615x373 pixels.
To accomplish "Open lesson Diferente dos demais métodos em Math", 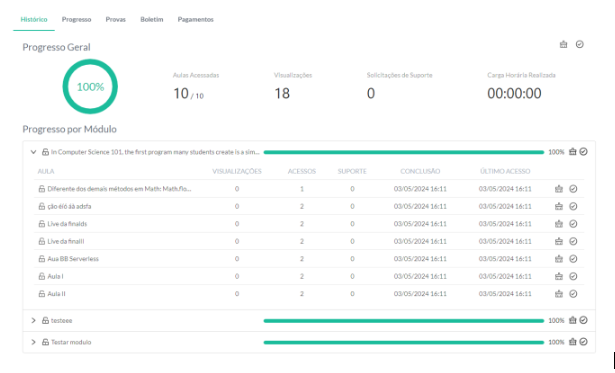I will pyautogui.click(x=119, y=189).
